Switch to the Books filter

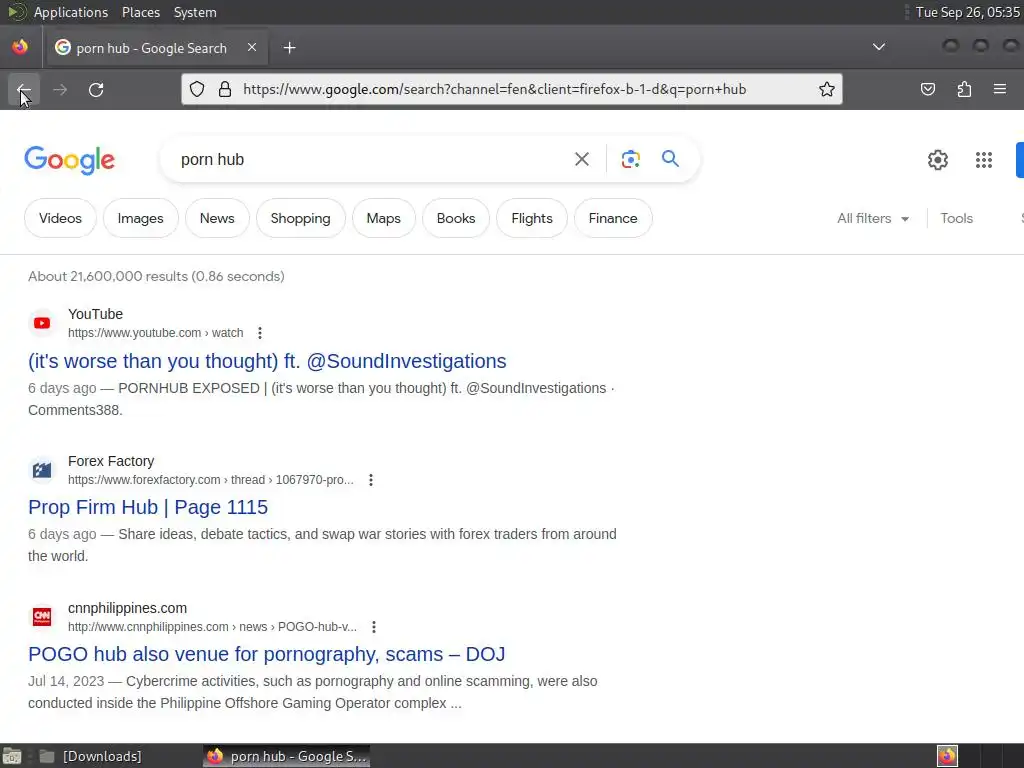tap(456, 218)
